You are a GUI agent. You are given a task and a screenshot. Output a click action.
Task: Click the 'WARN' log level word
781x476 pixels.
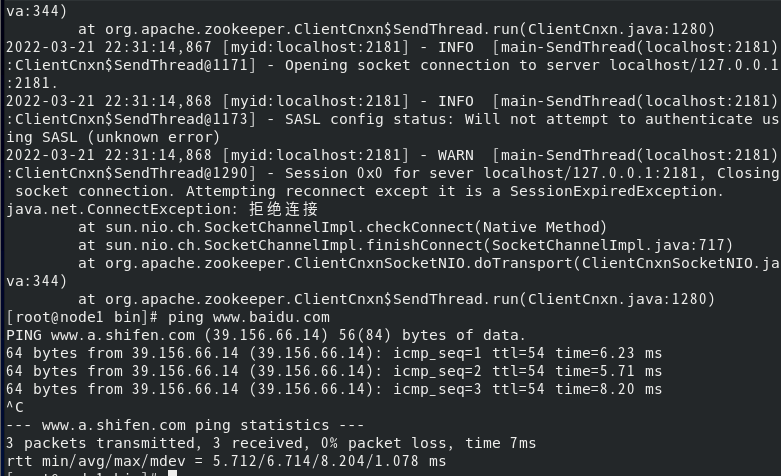[455, 155]
